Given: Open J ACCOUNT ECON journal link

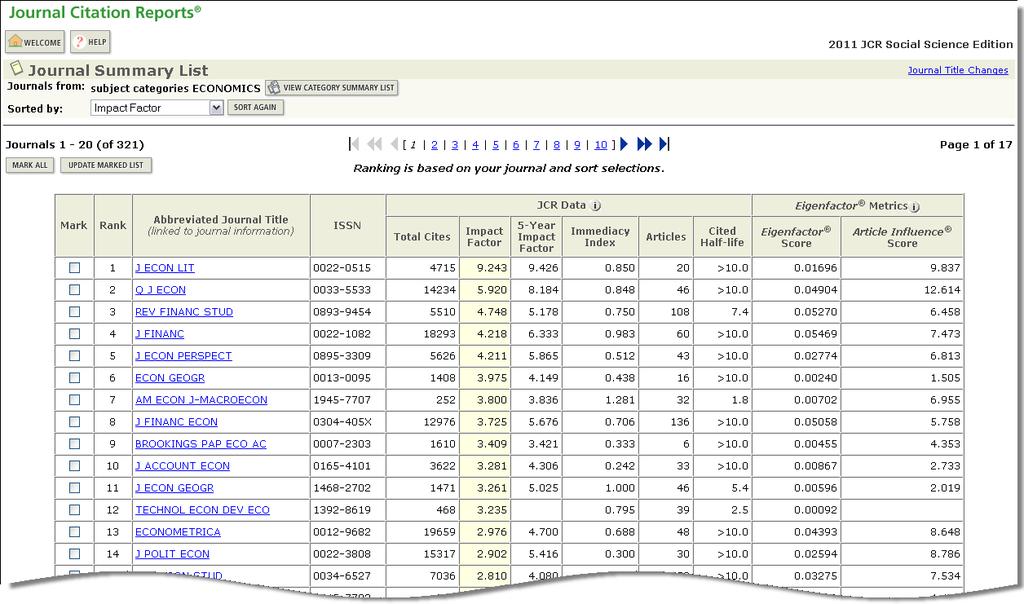Looking at the screenshot, I should (182, 466).
